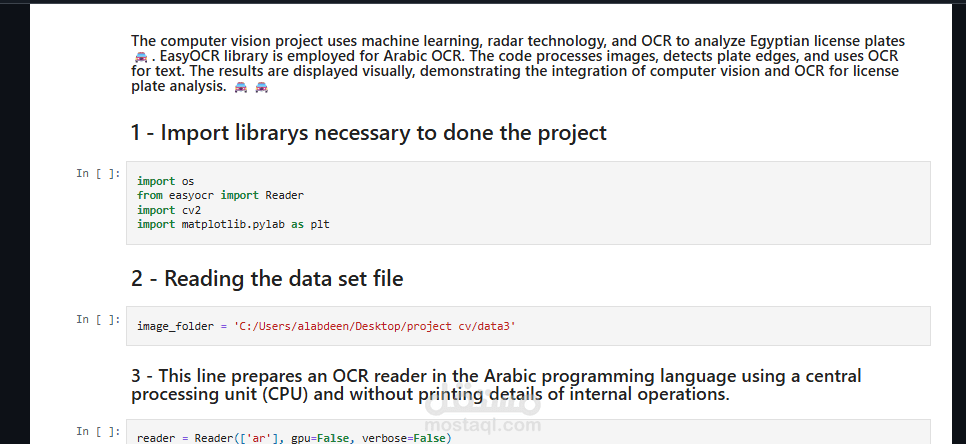Click the red data3 folder path string
This screenshot has height=444, width=966.
click(374, 327)
